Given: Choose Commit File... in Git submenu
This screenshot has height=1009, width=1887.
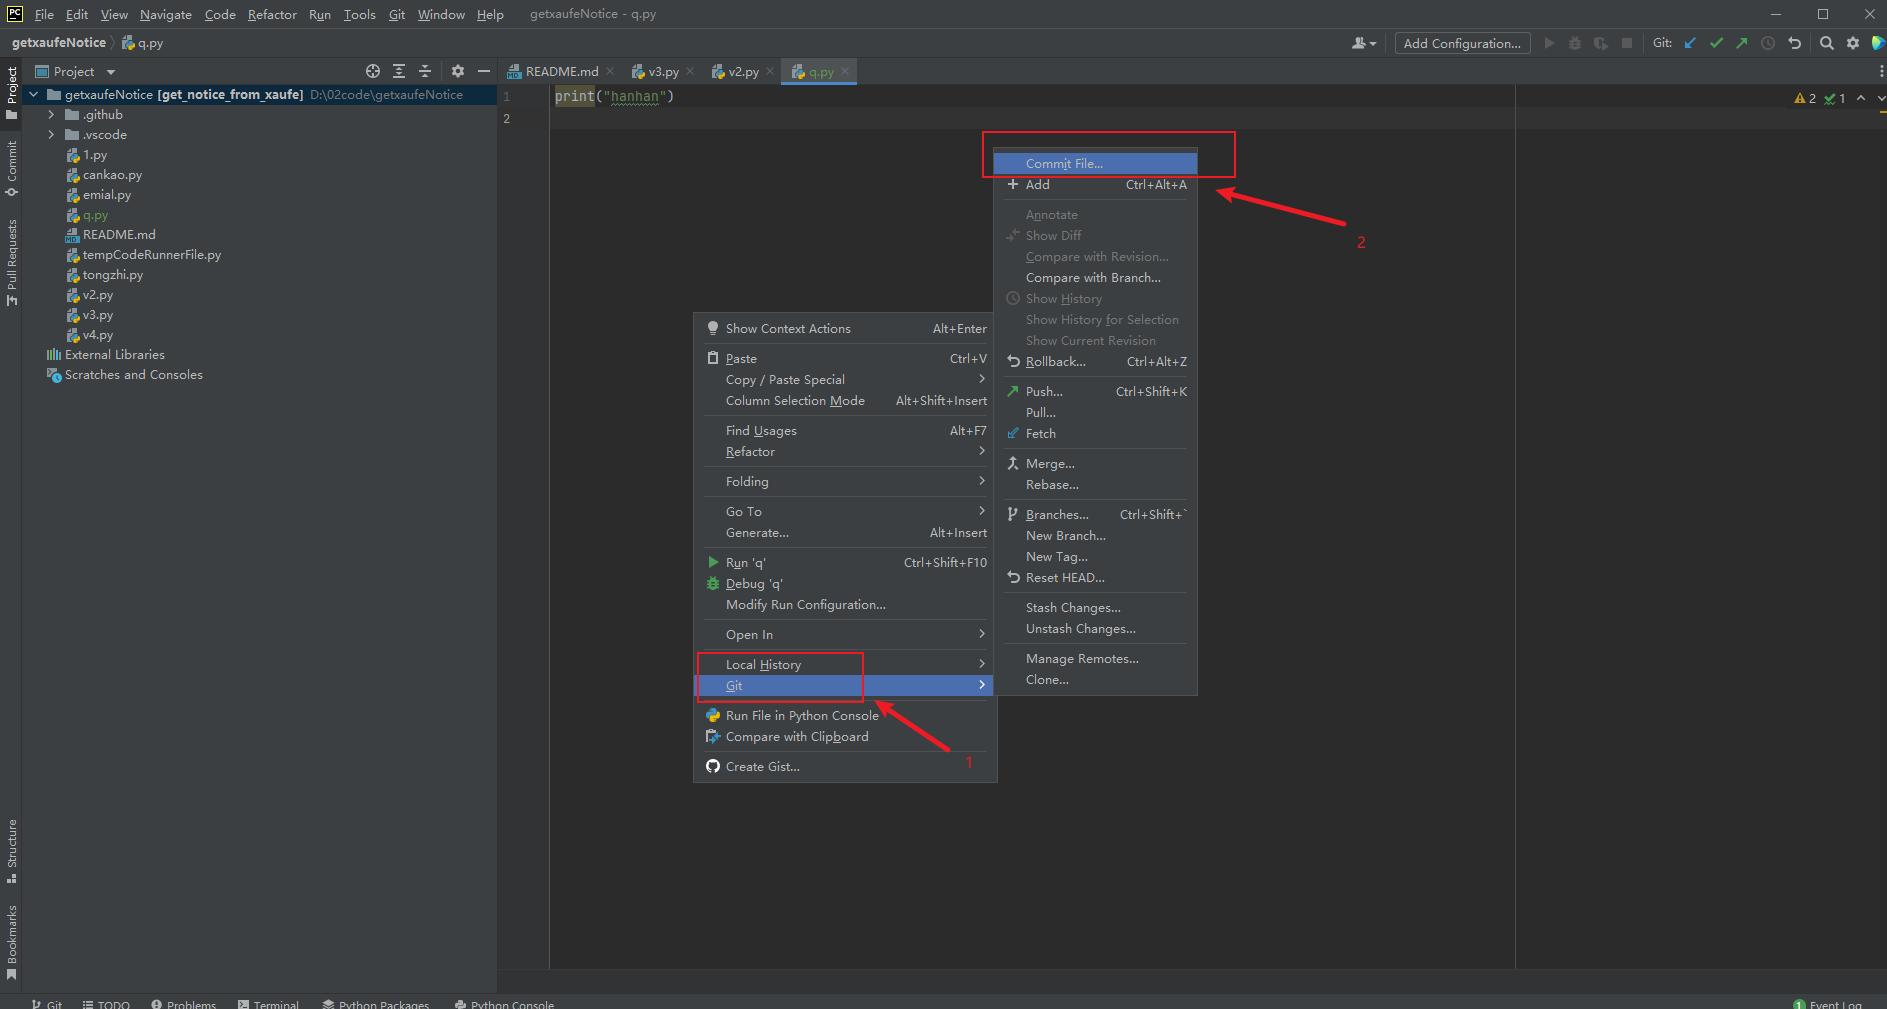Looking at the screenshot, I should 1095,164.
